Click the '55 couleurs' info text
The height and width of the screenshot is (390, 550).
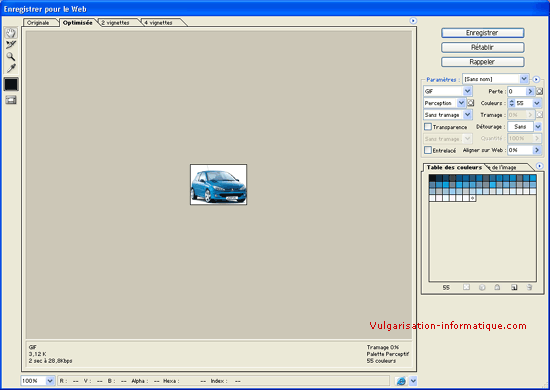[381, 361]
